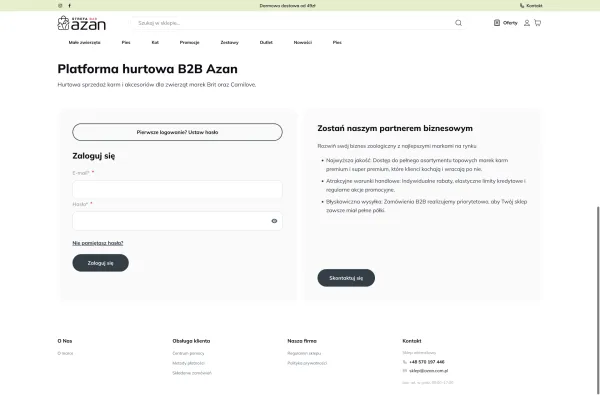The image size is (600, 395).
Task: Click the Skontaktuj się button
Action: pos(346,278)
